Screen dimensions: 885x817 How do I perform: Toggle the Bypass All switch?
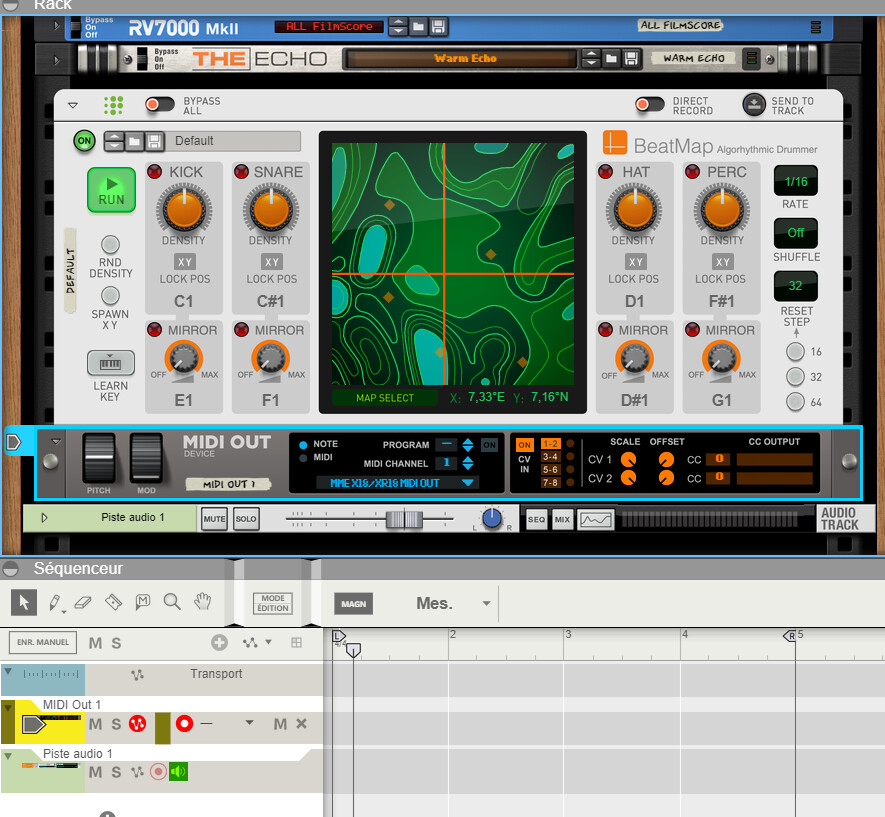click(x=159, y=104)
